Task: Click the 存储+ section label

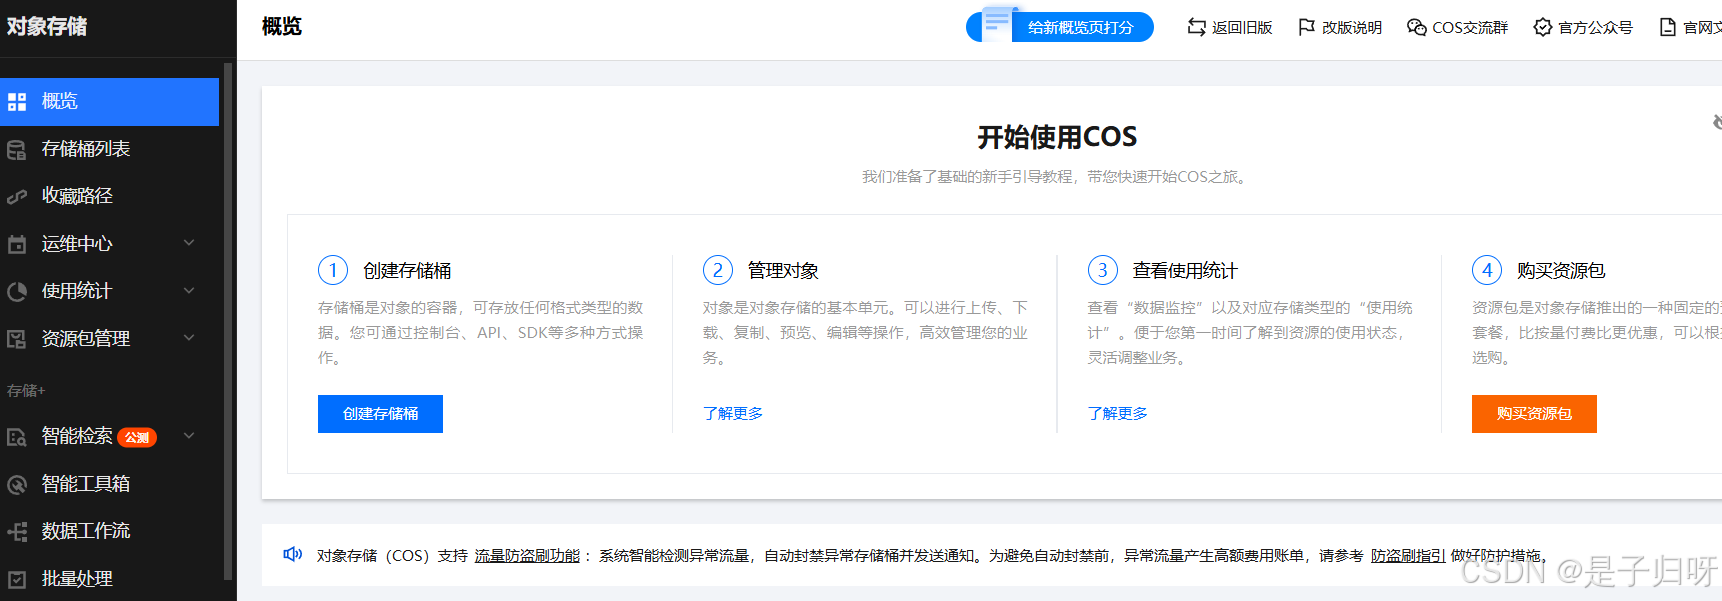Action: pyautogui.click(x=26, y=390)
